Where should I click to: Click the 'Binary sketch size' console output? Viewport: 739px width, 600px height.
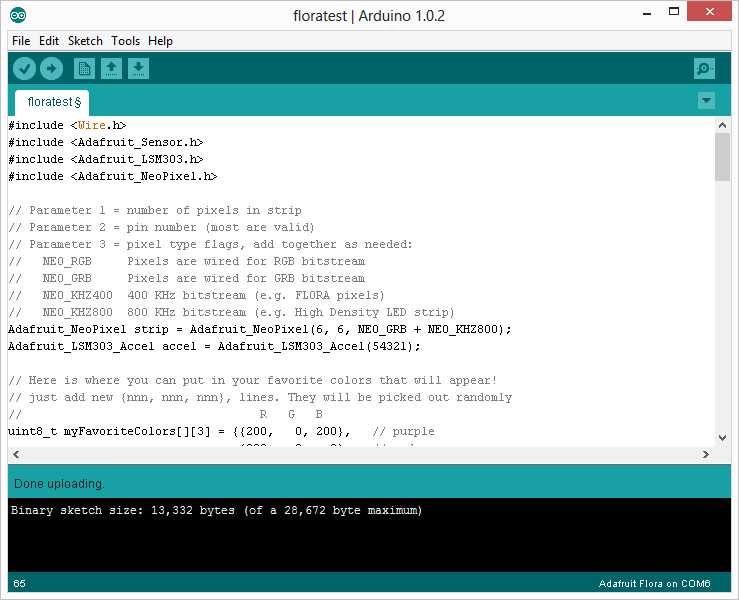click(x=216, y=510)
